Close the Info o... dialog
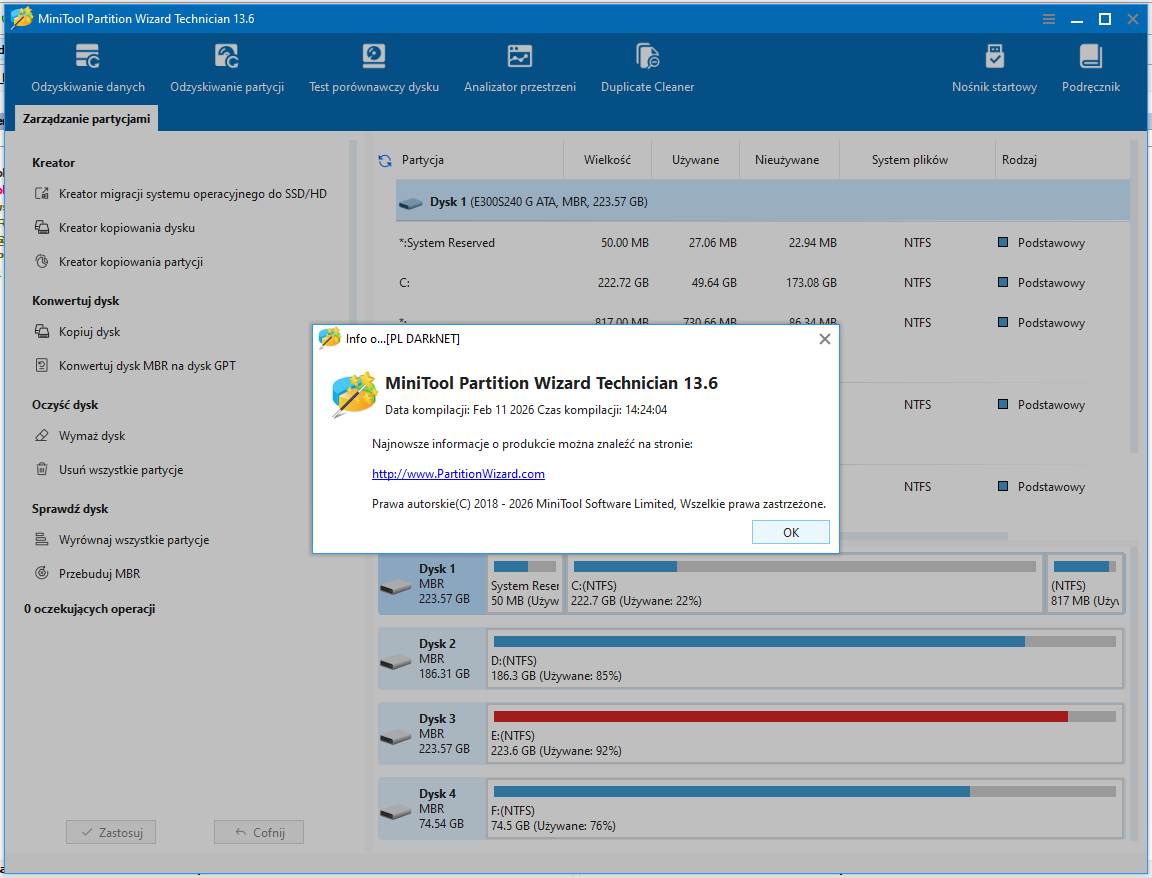The width and height of the screenshot is (1152, 878). pos(824,339)
